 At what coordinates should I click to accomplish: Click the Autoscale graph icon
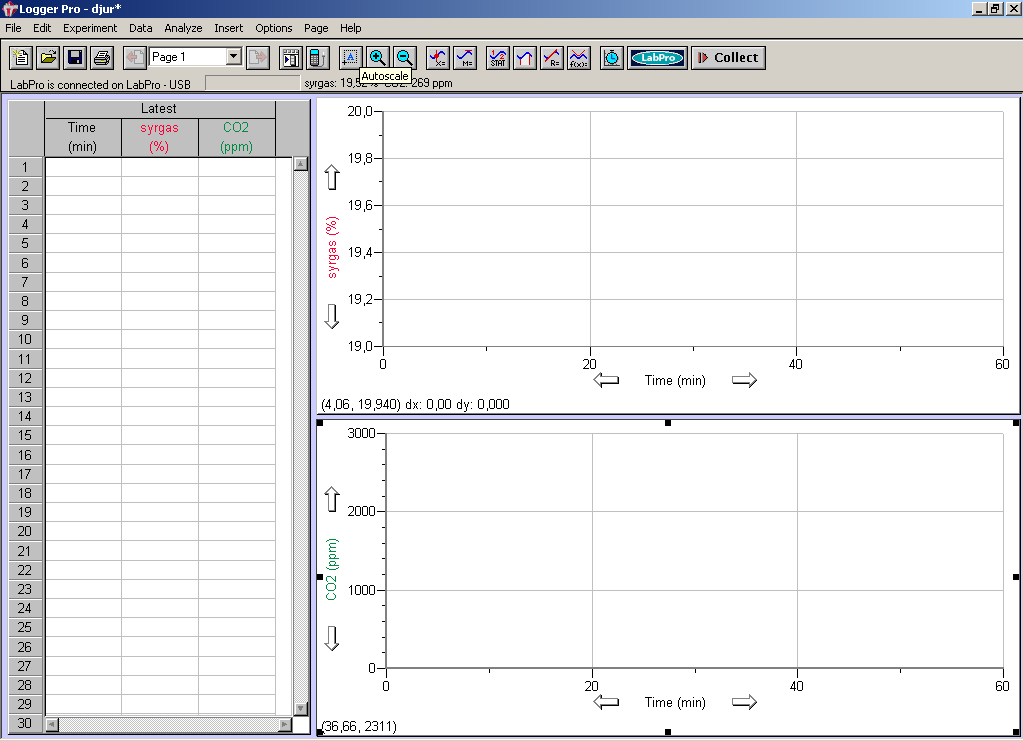350,57
